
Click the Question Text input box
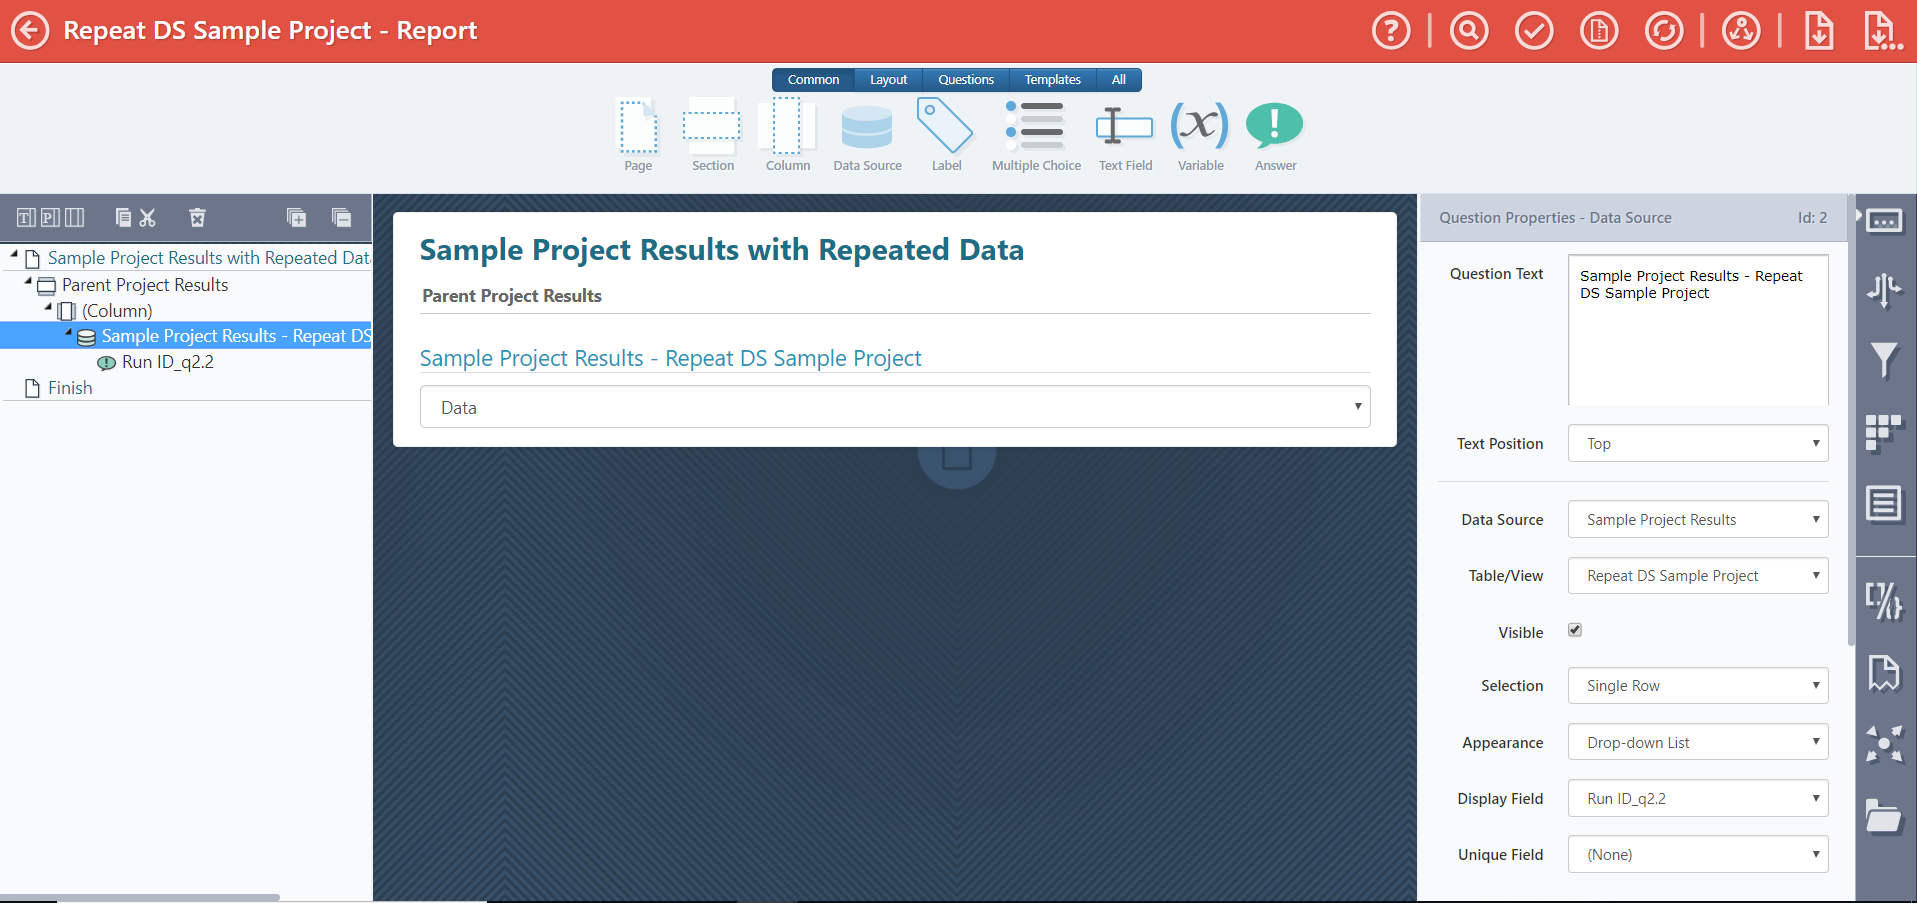click(1698, 330)
